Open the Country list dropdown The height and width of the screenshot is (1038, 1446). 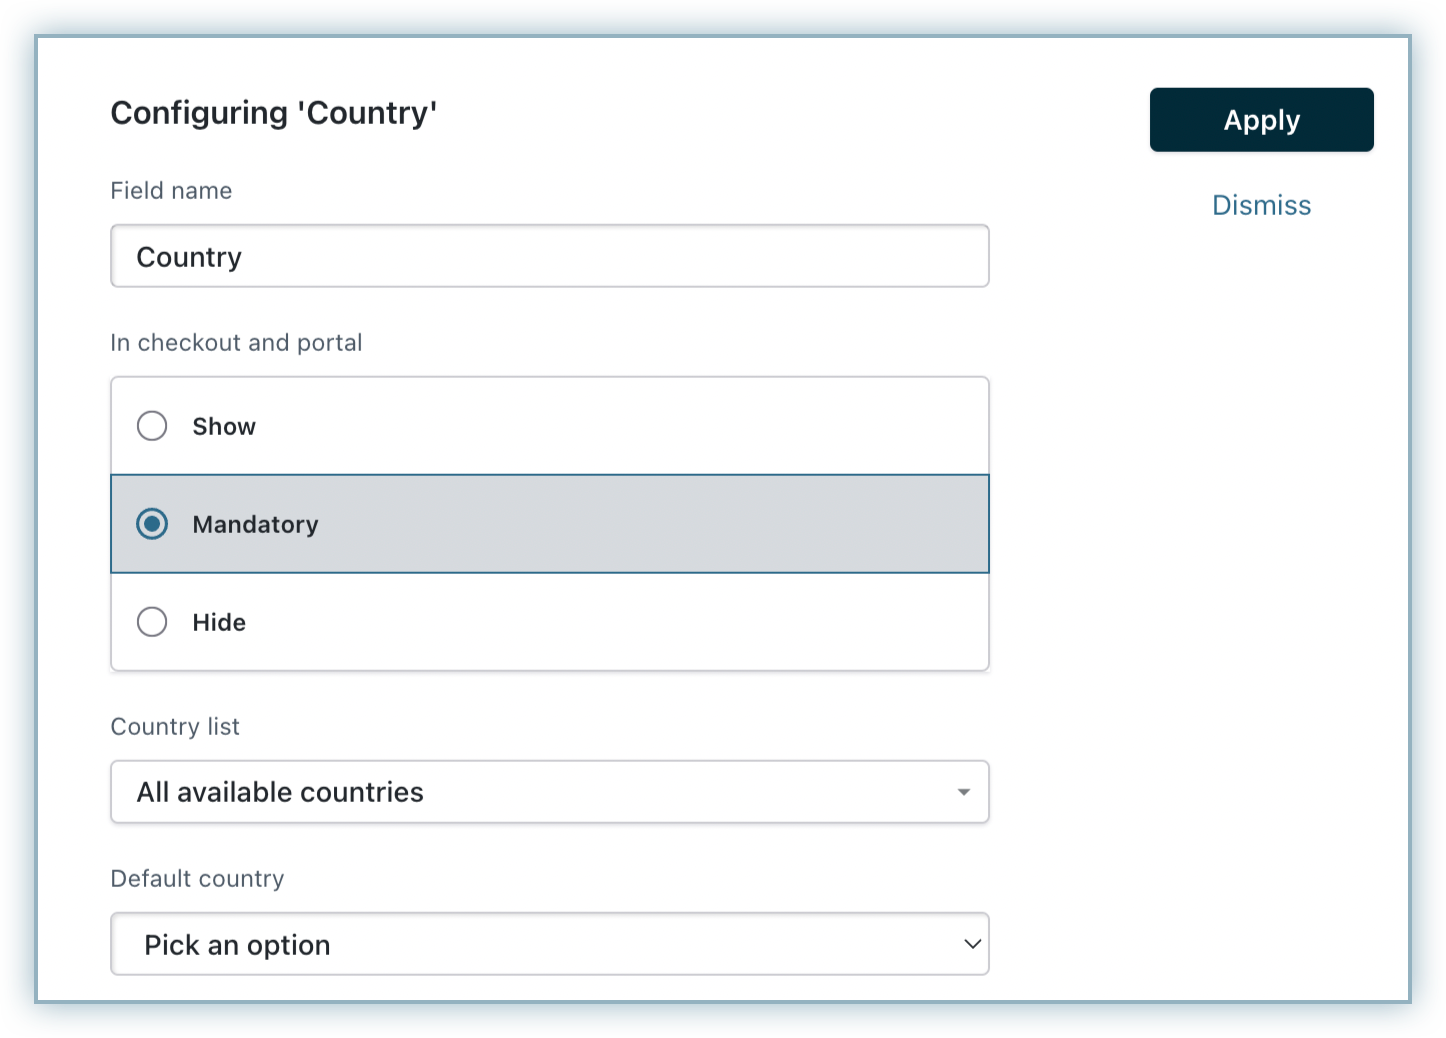coord(549,792)
